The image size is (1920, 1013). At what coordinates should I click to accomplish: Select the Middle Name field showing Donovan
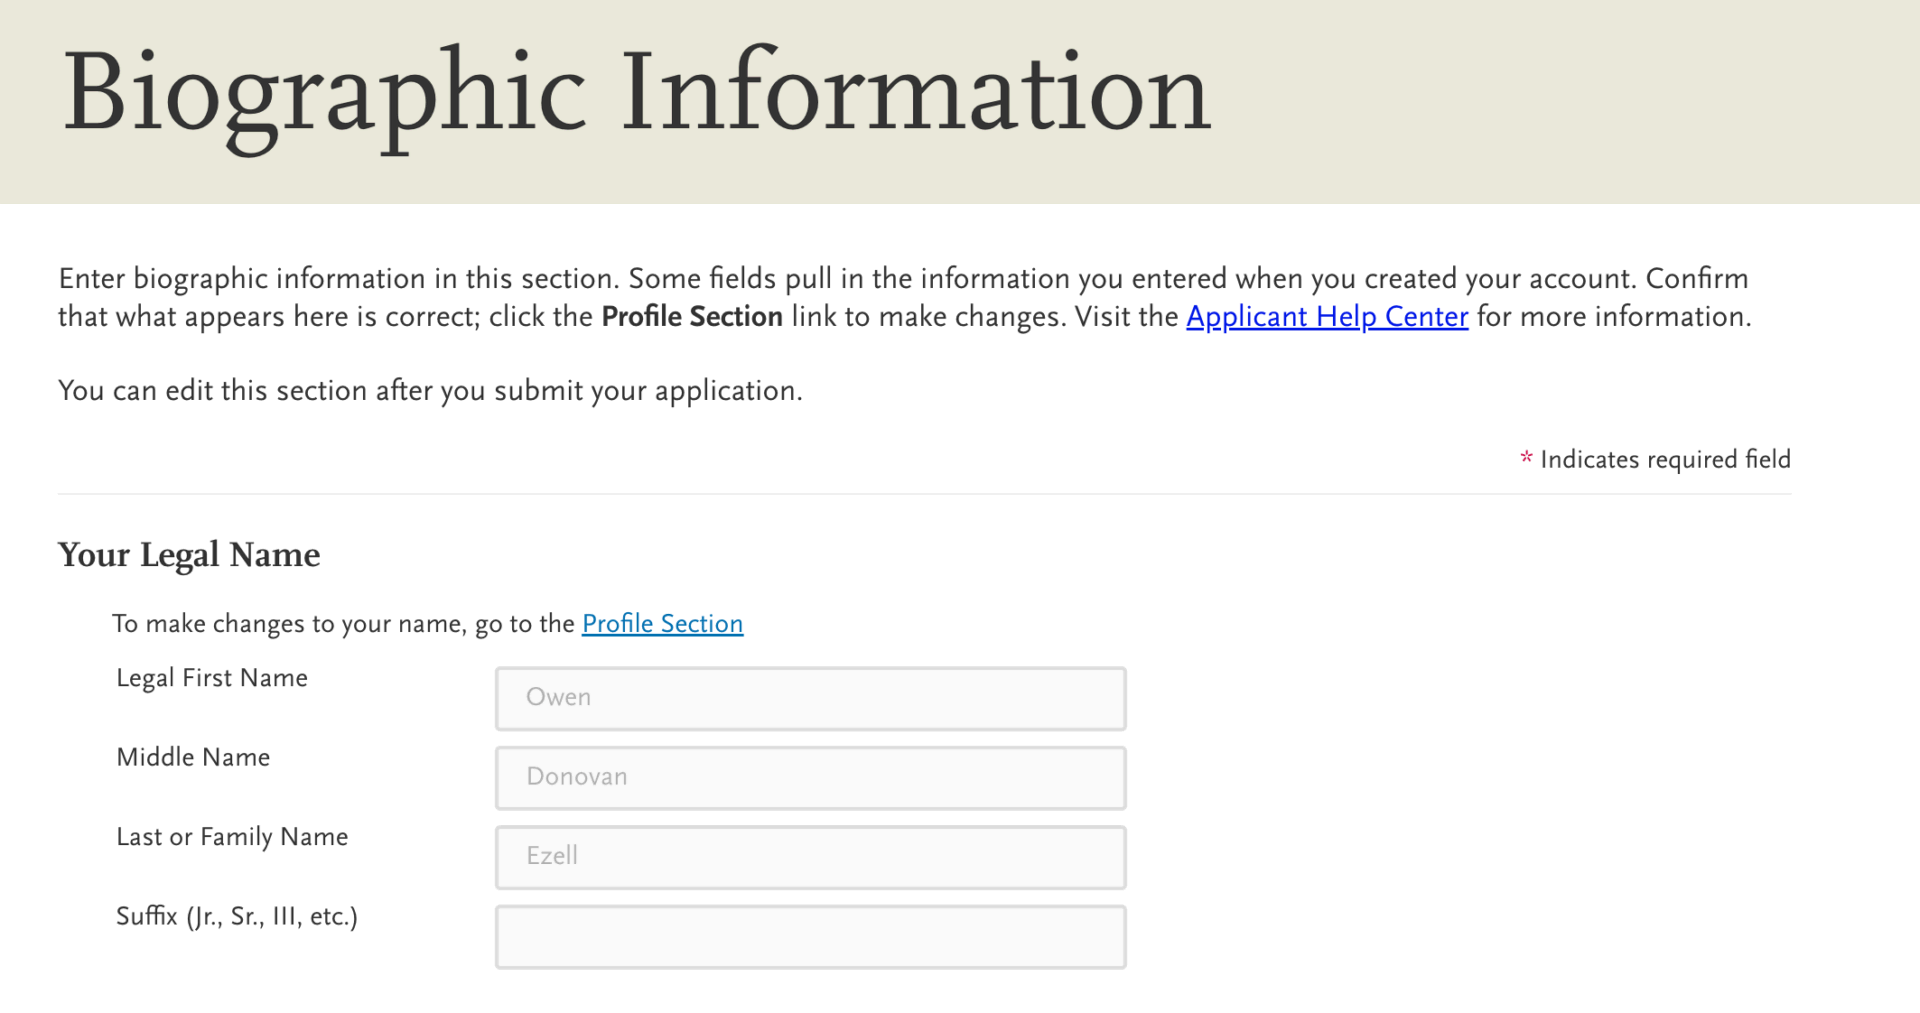[x=810, y=777]
